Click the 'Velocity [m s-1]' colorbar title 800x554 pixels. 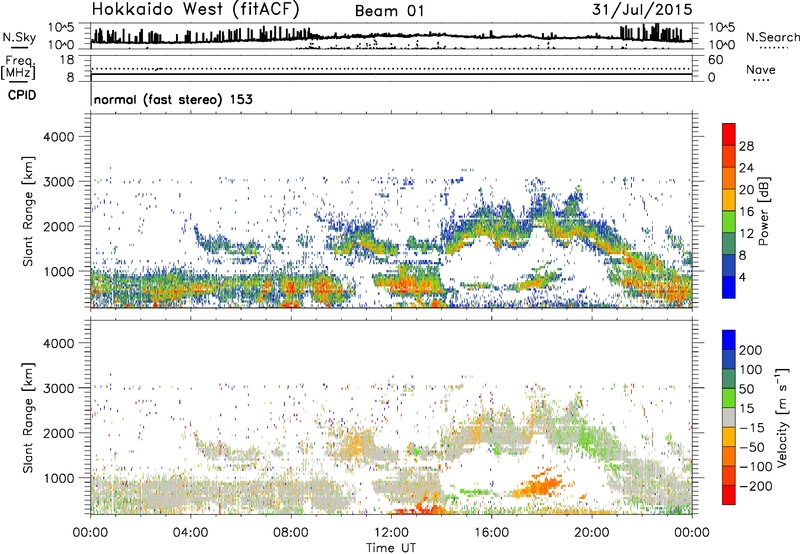coord(783,417)
